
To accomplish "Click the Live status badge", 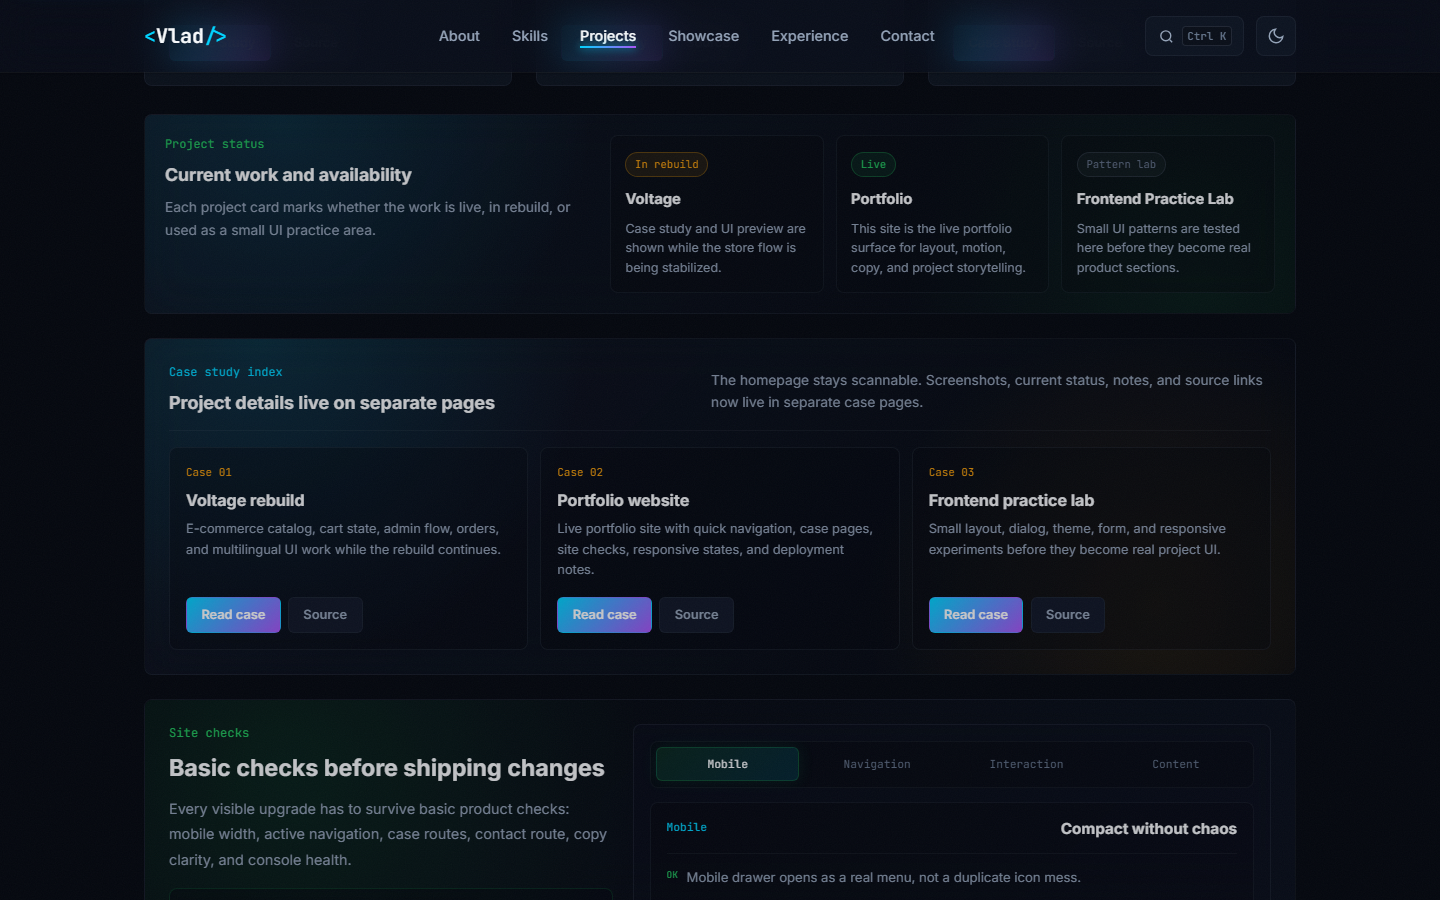I will [873, 164].
